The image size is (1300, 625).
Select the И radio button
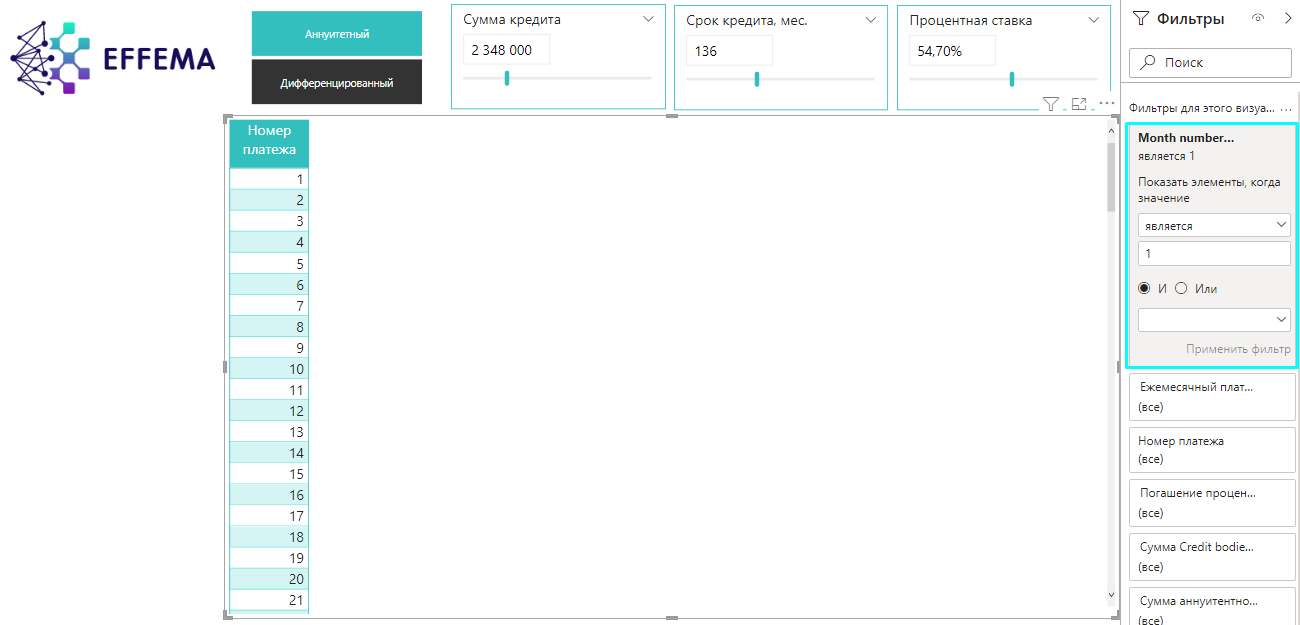1144,288
